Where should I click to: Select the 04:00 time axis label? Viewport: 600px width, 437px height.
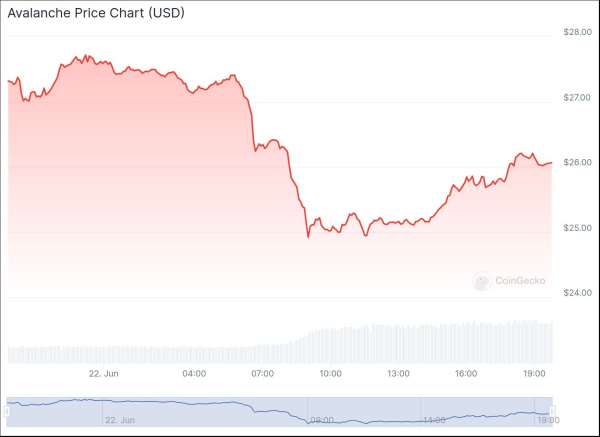coord(194,374)
